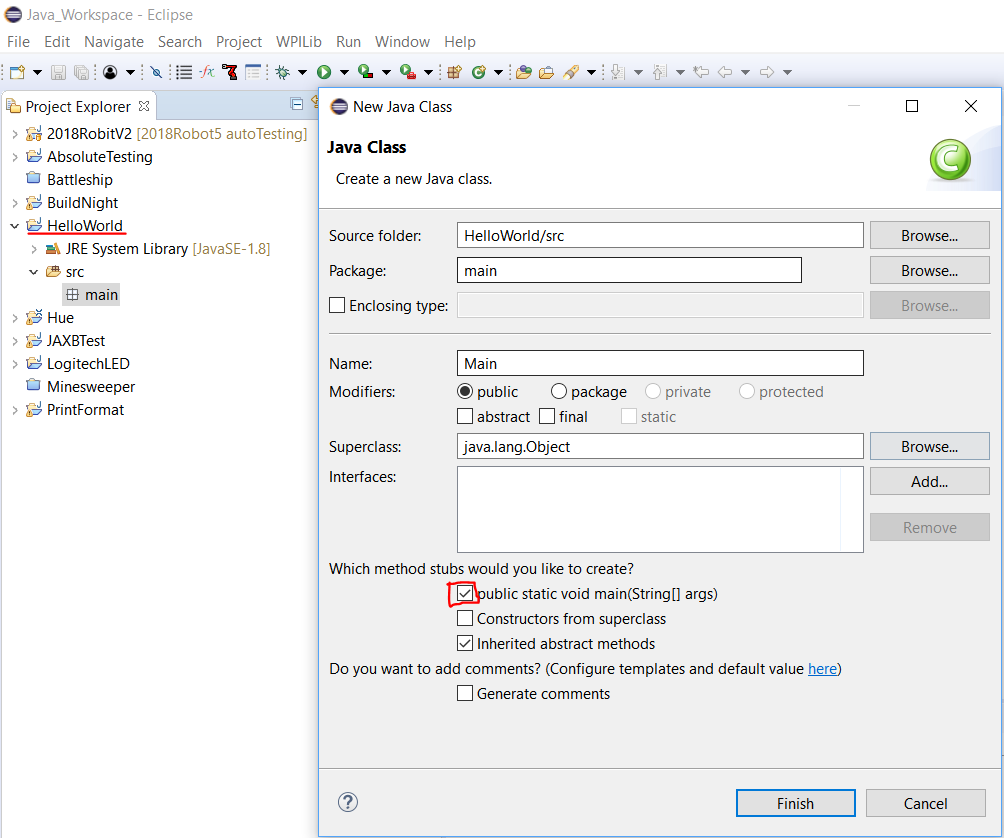
Task: Click the Cancel button
Action: click(x=925, y=803)
